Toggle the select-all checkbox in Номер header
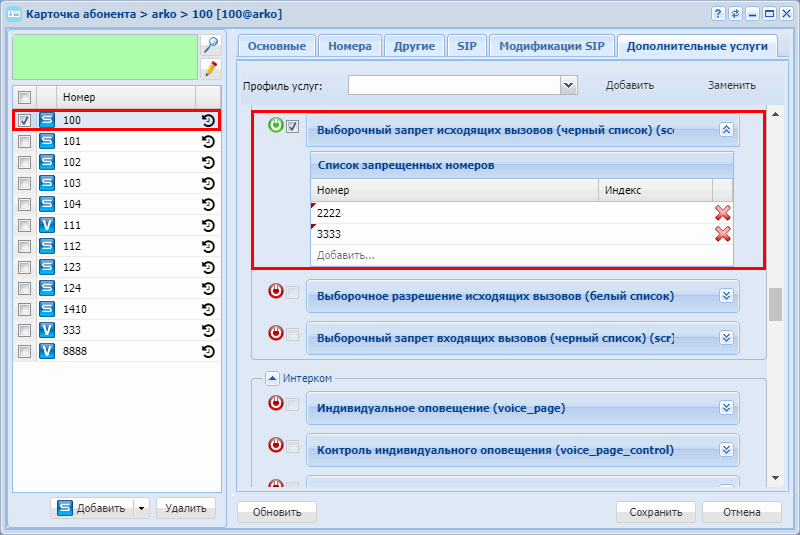The height and width of the screenshot is (535, 800). (x=24, y=97)
